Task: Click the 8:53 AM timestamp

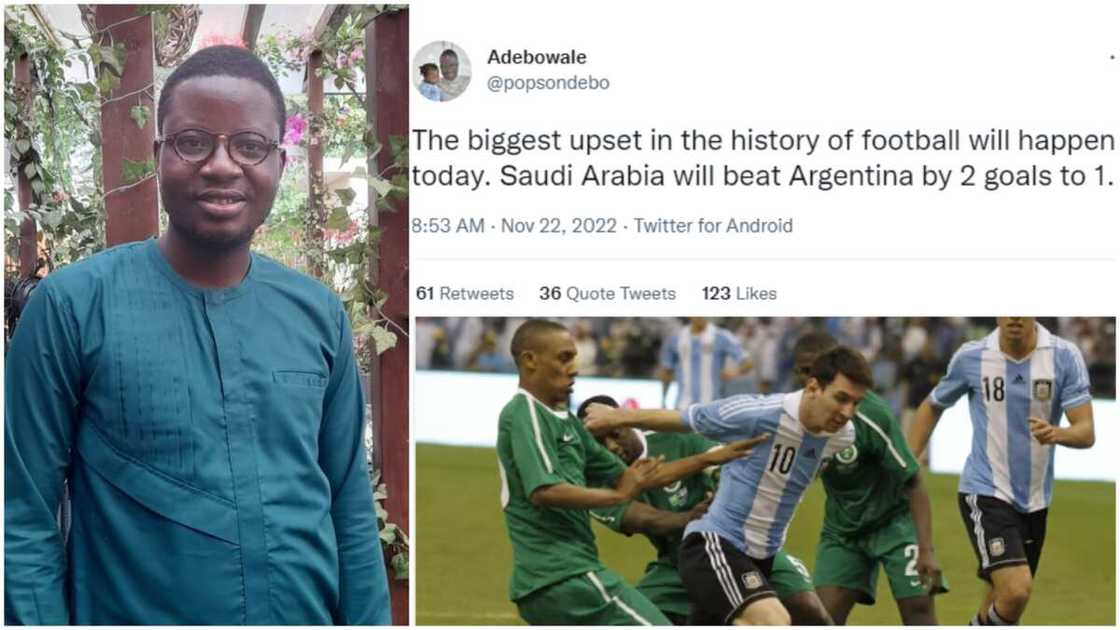Action: coord(449,226)
